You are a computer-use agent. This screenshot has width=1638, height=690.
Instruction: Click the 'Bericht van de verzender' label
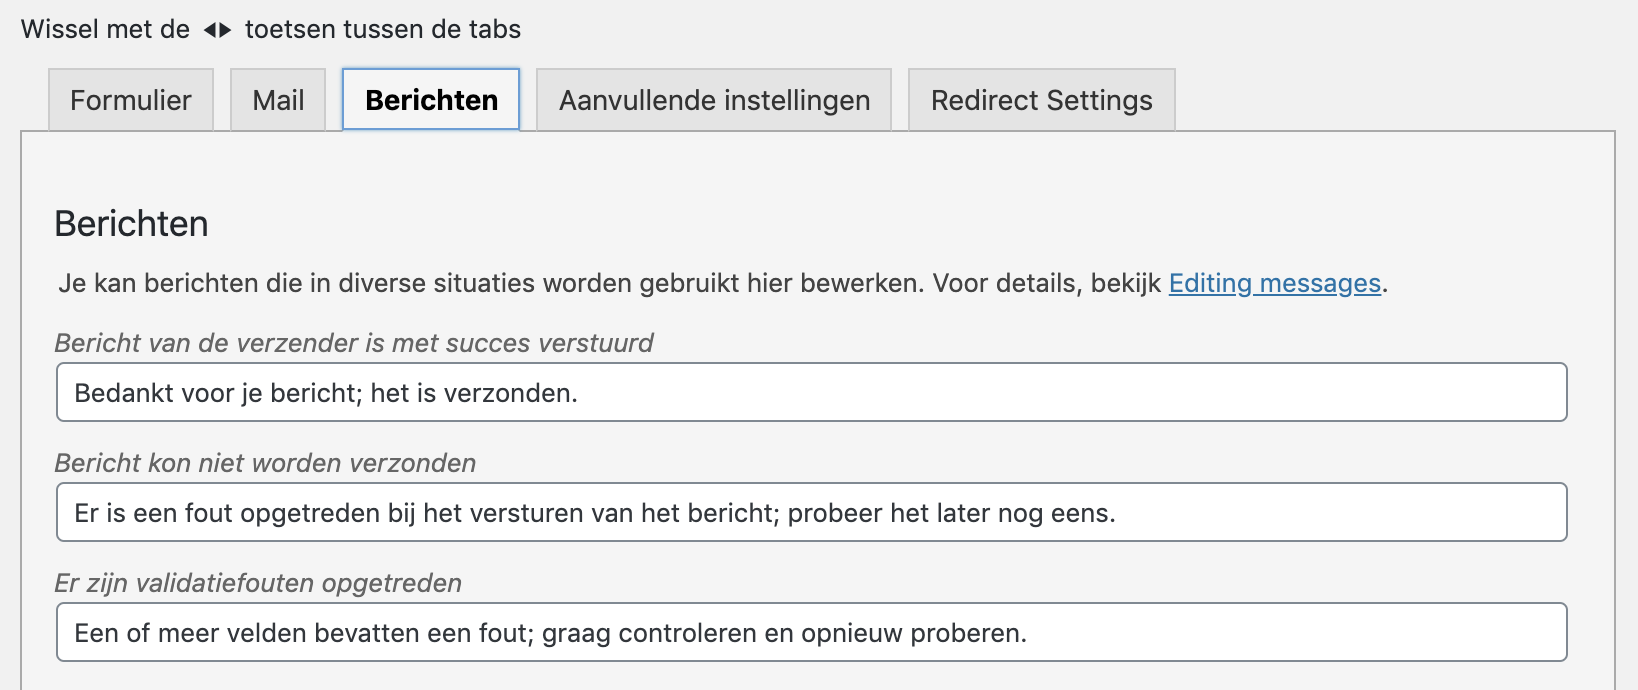(x=354, y=343)
